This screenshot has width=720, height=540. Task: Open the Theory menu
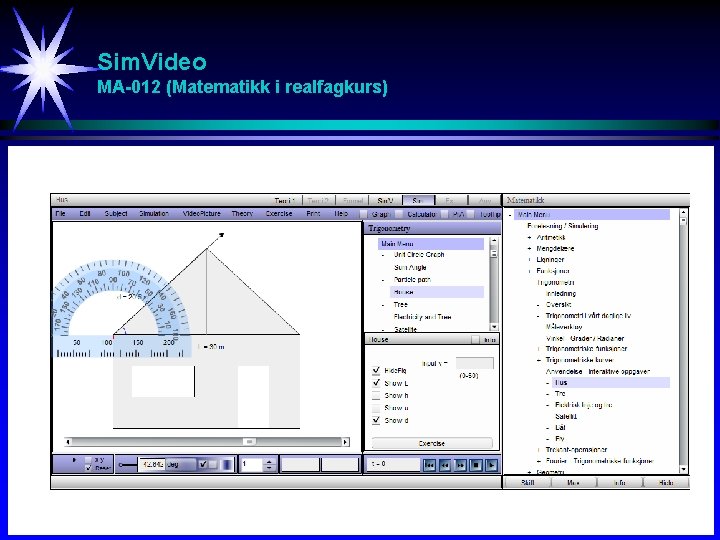click(x=242, y=214)
